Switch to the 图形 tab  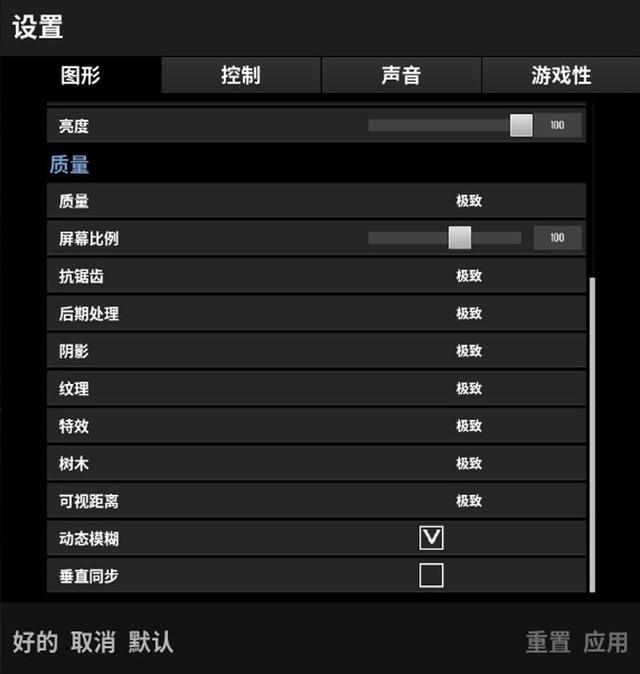[x=80, y=75]
